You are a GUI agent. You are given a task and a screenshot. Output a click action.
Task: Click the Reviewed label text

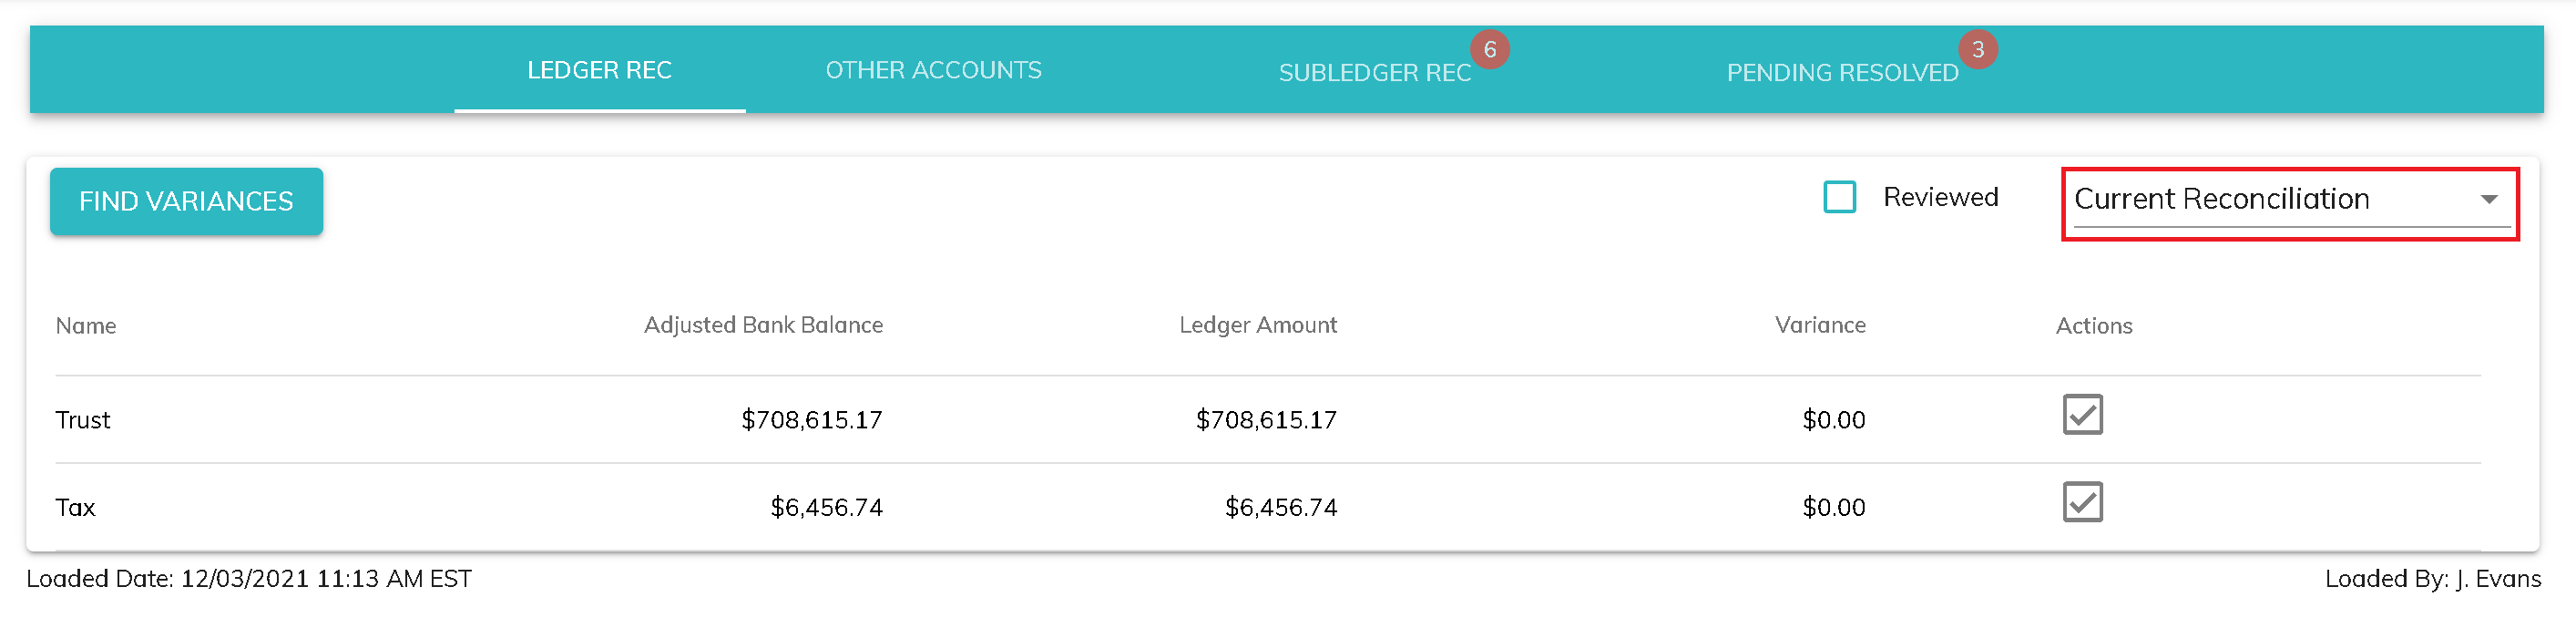pyautogui.click(x=1940, y=197)
